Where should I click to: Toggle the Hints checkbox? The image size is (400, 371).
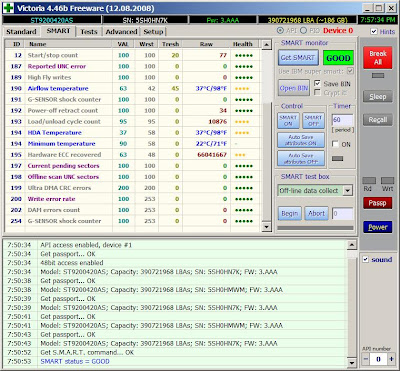coord(374,32)
